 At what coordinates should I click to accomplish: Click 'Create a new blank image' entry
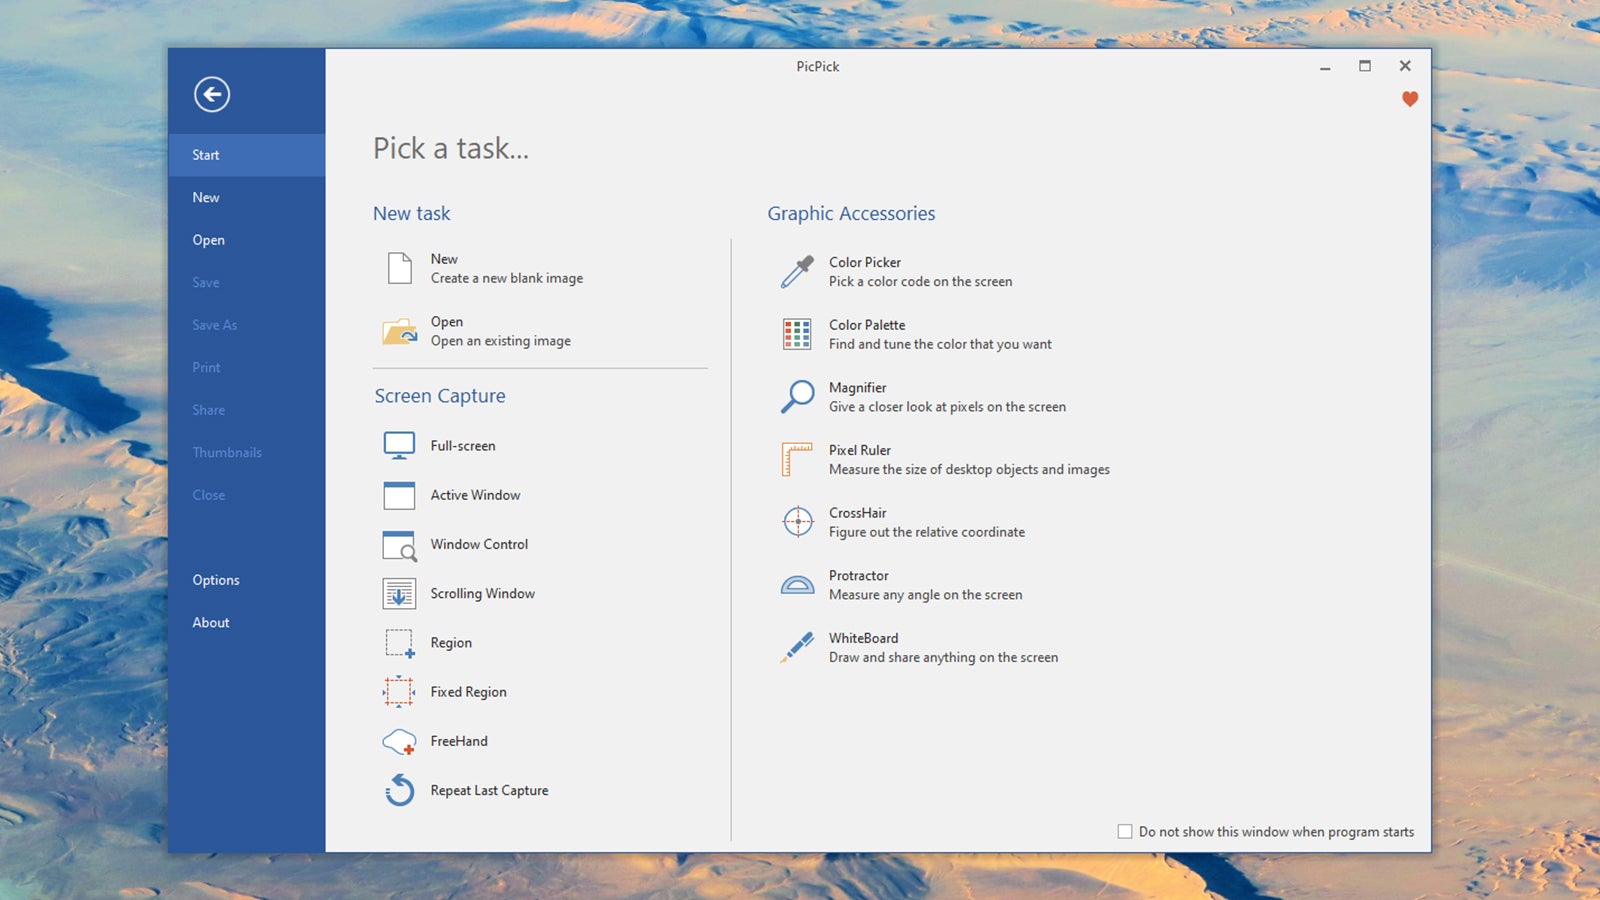click(506, 278)
